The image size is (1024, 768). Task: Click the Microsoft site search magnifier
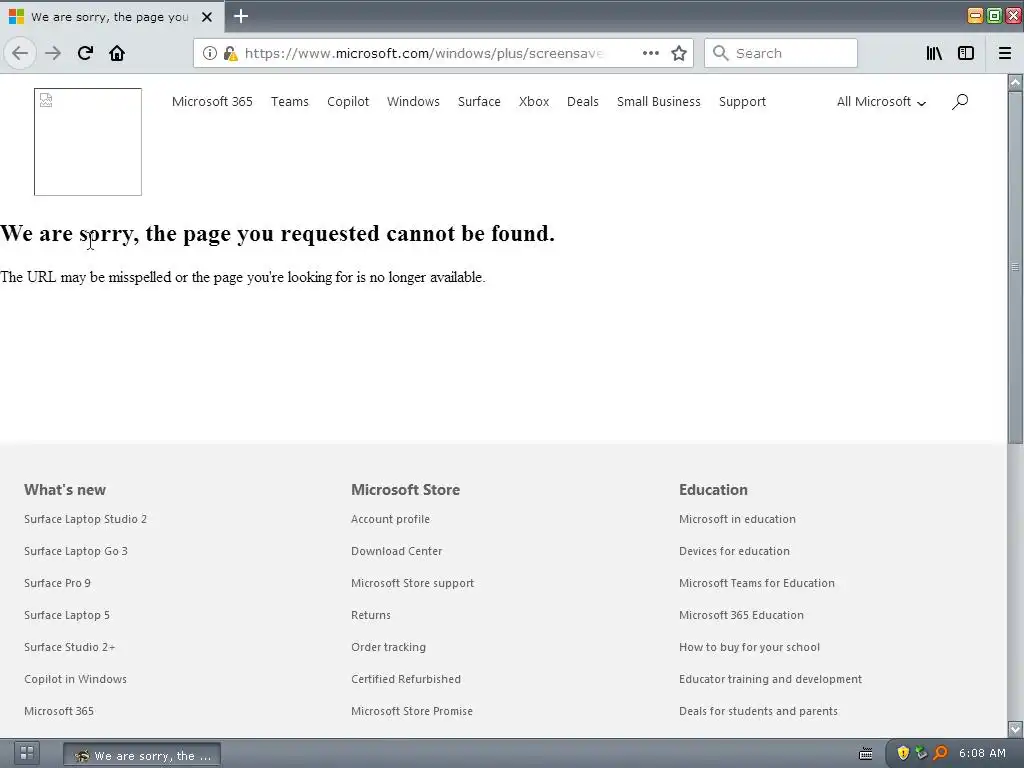pyautogui.click(x=960, y=101)
